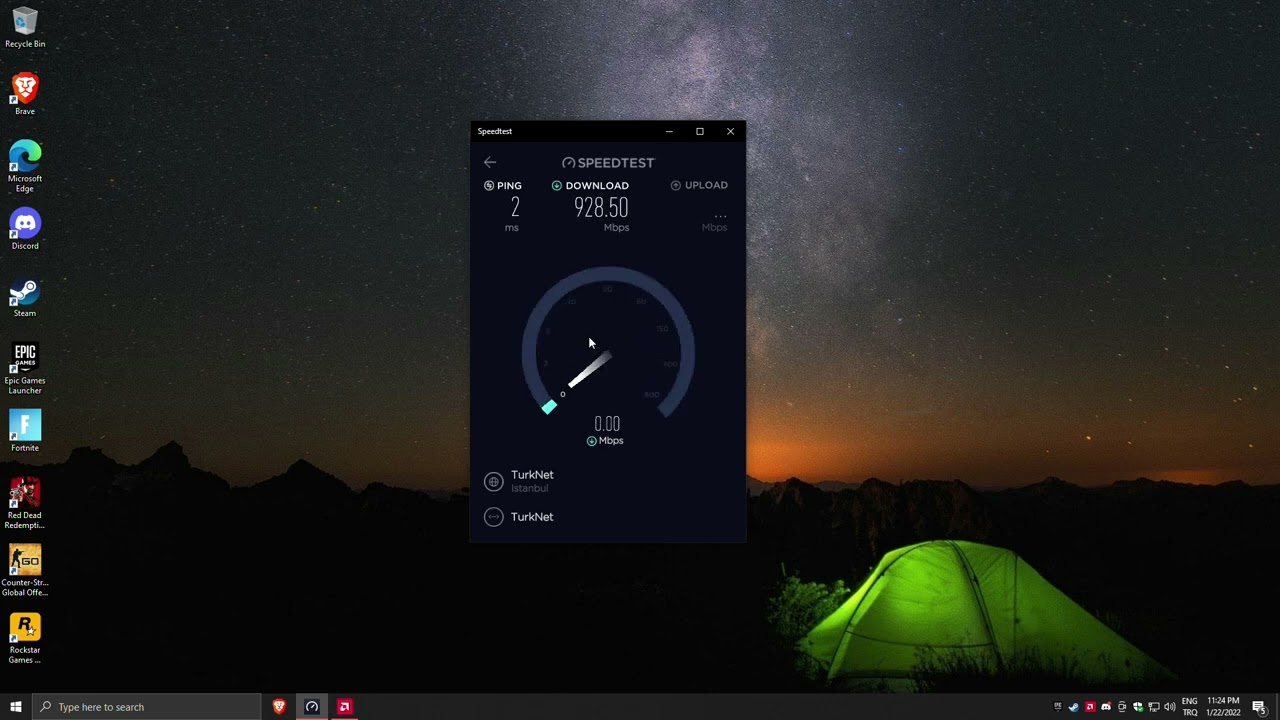This screenshot has width=1280, height=720.
Task: Open the AMD software taskbar button
Action: [344, 707]
